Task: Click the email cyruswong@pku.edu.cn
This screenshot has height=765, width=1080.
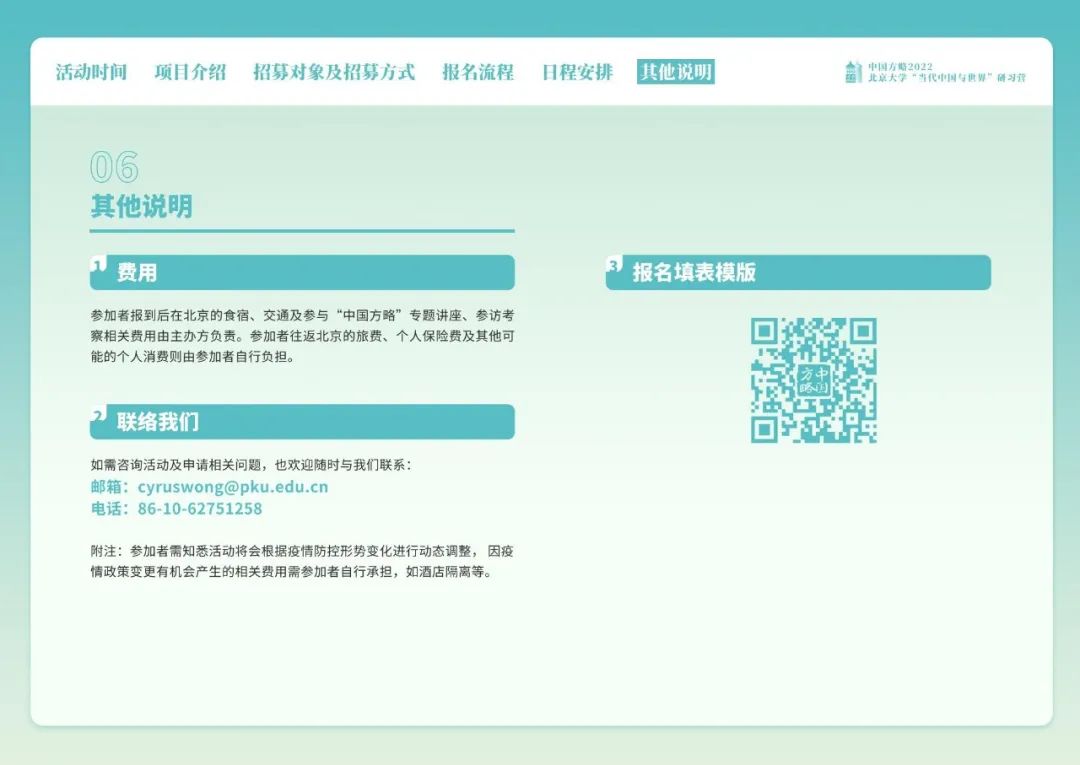Action: coord(232,487)
